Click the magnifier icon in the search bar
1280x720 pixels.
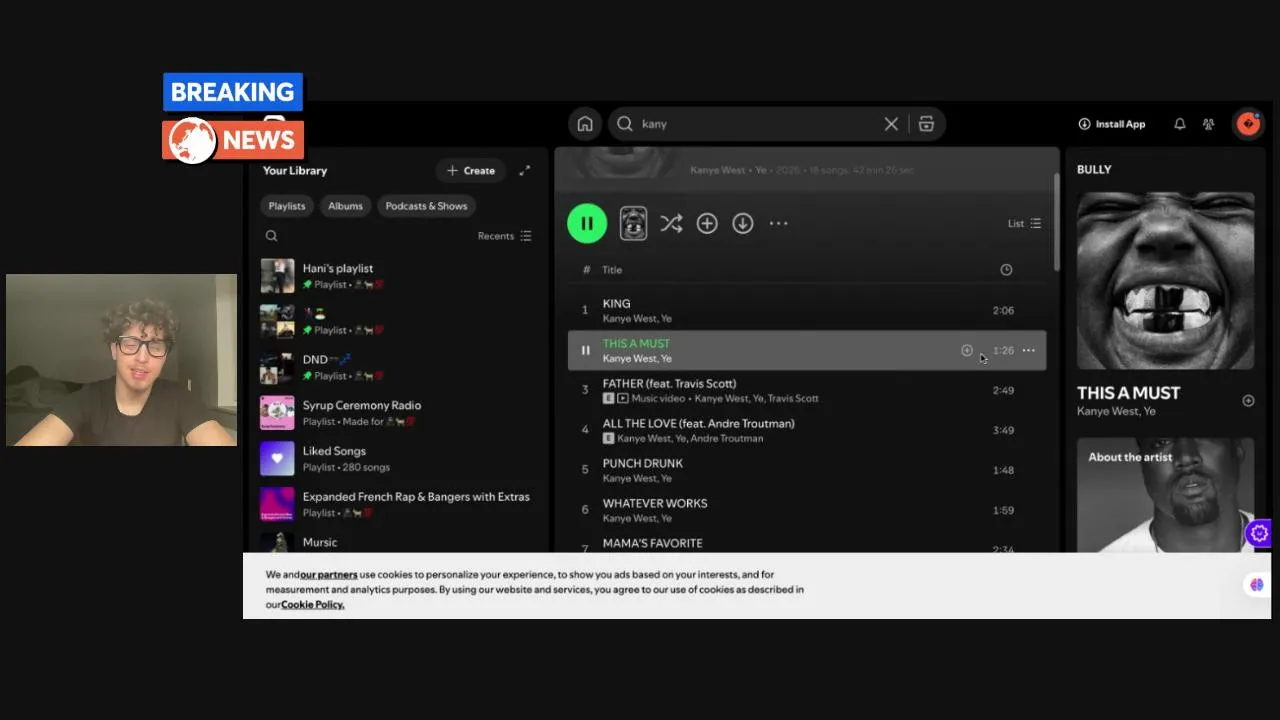coord(625,124)
